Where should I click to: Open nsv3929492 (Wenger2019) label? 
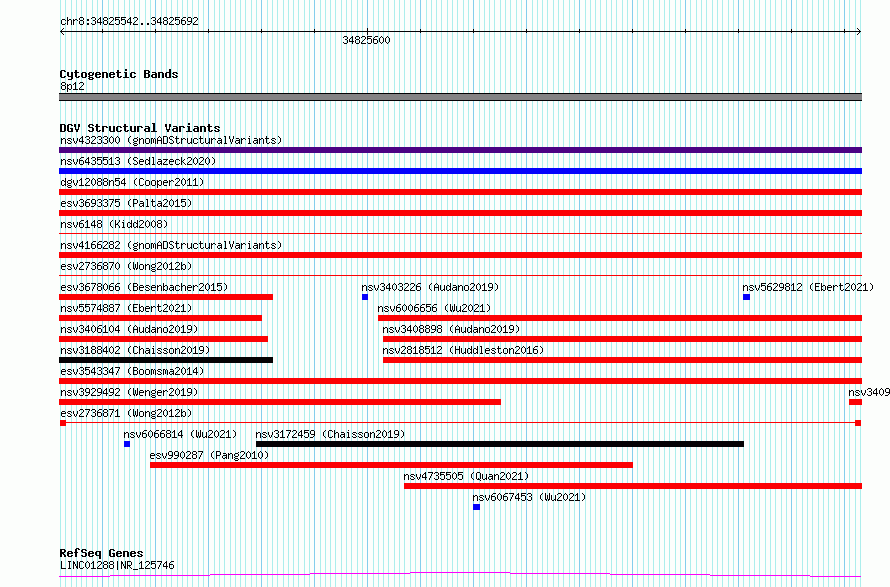(129, 392)
